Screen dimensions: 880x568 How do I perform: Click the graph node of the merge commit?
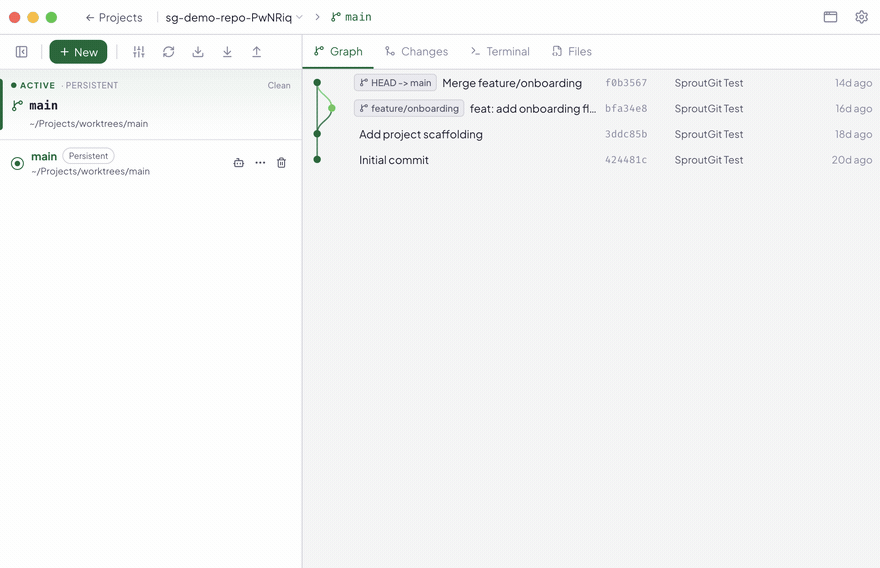click(317, 83)
